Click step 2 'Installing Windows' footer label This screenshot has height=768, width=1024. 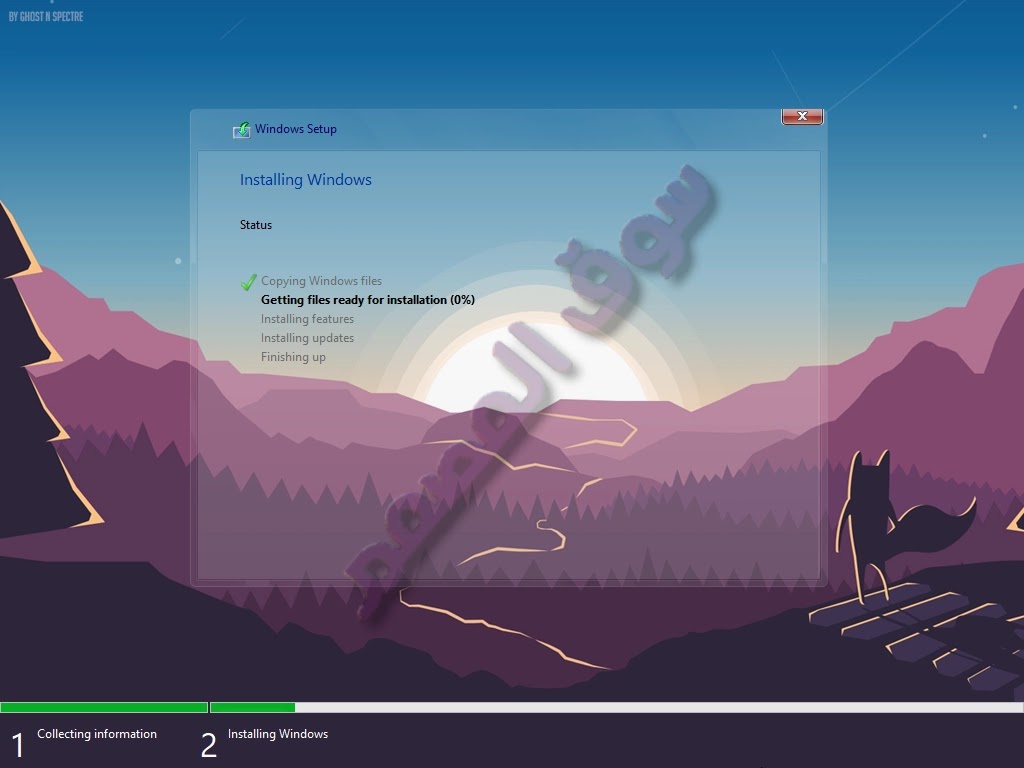(x=278, y=734)
